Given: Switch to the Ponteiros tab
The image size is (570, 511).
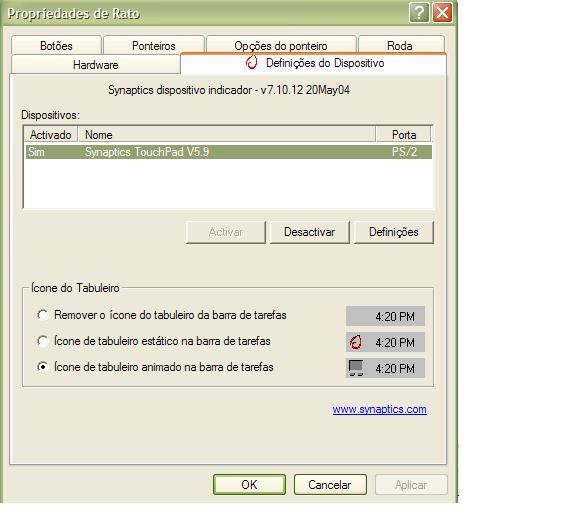Looking at the screenshot, I should tap(154, 46).
